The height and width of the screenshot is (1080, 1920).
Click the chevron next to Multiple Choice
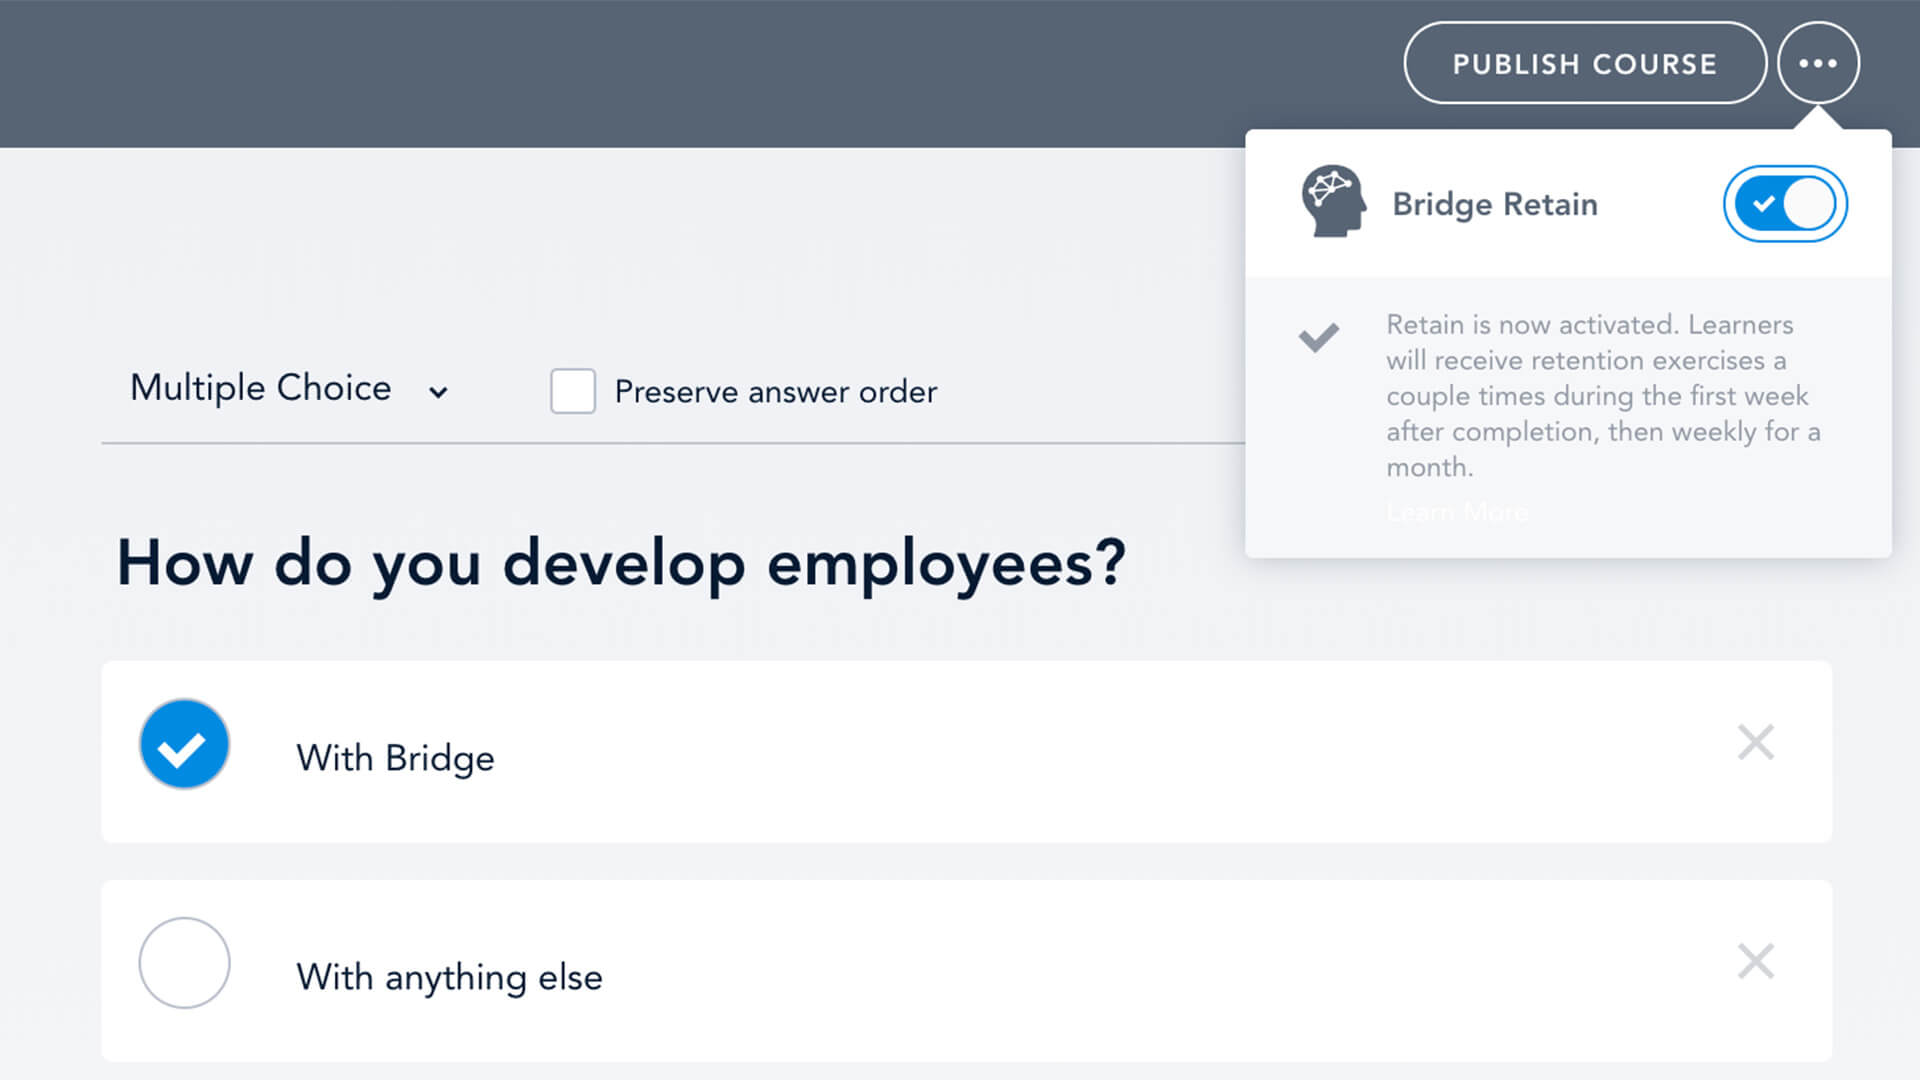coord(438,392)
